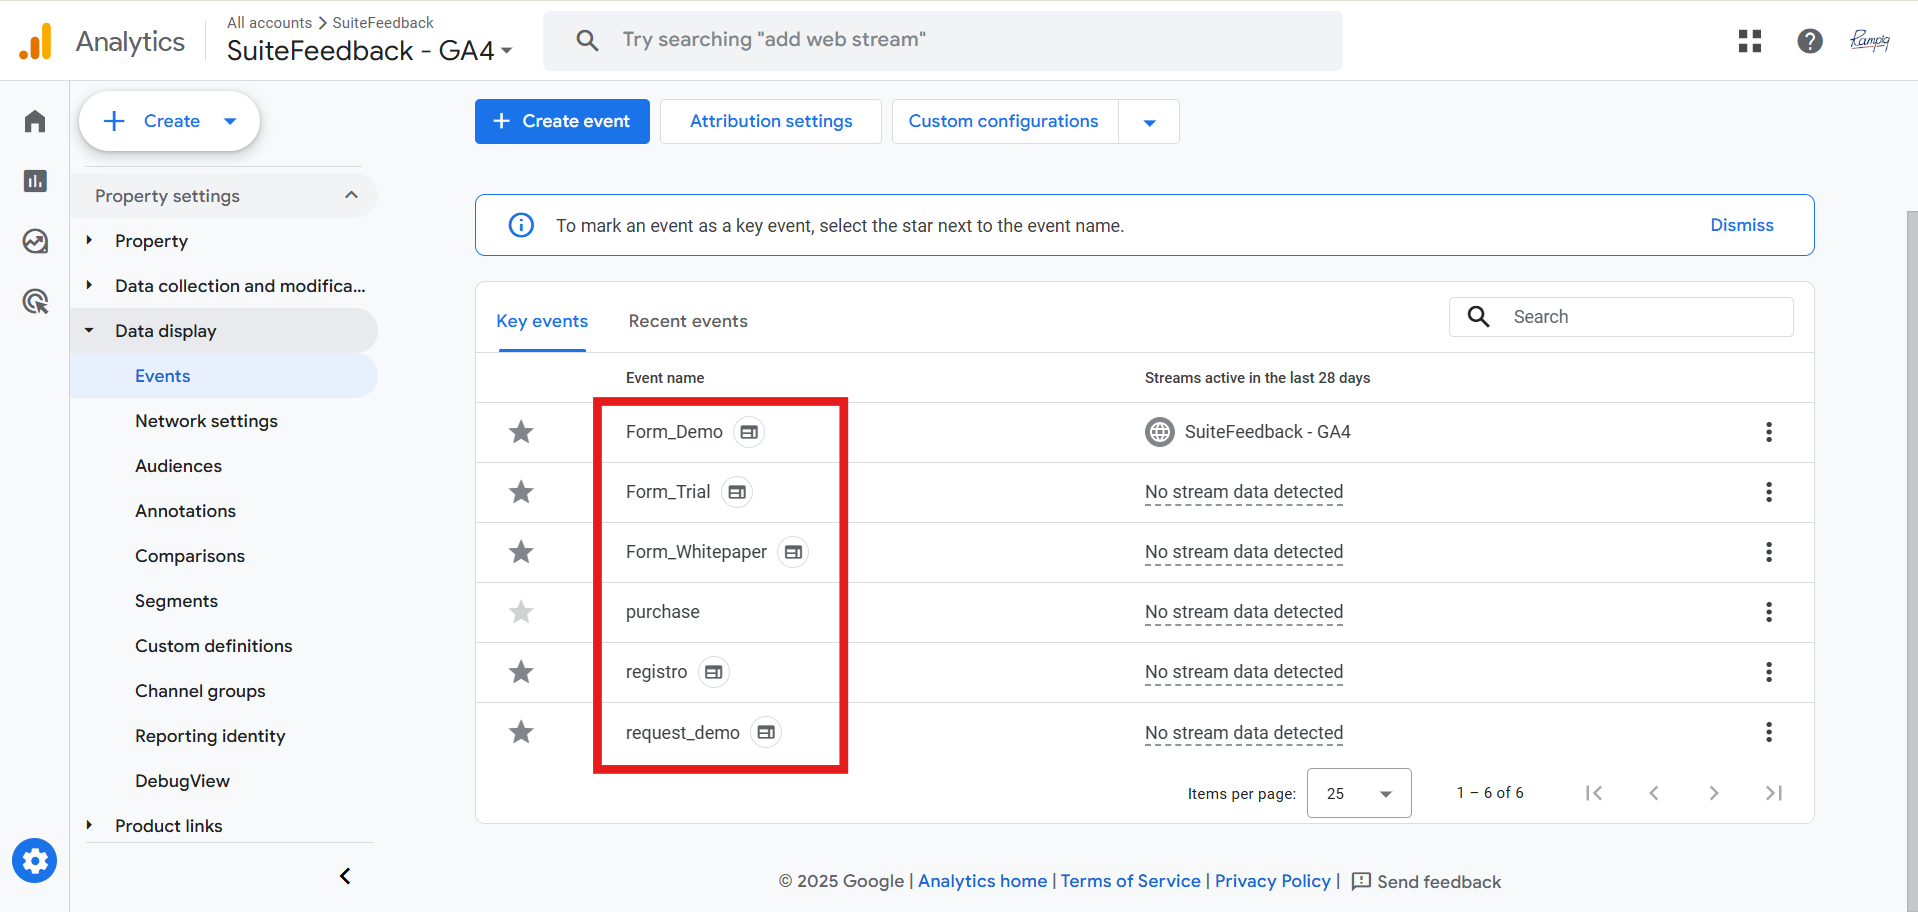This screenshot has height=912, width=1918.
Task: Click the Create event button
Action: (x=562, y=121)
